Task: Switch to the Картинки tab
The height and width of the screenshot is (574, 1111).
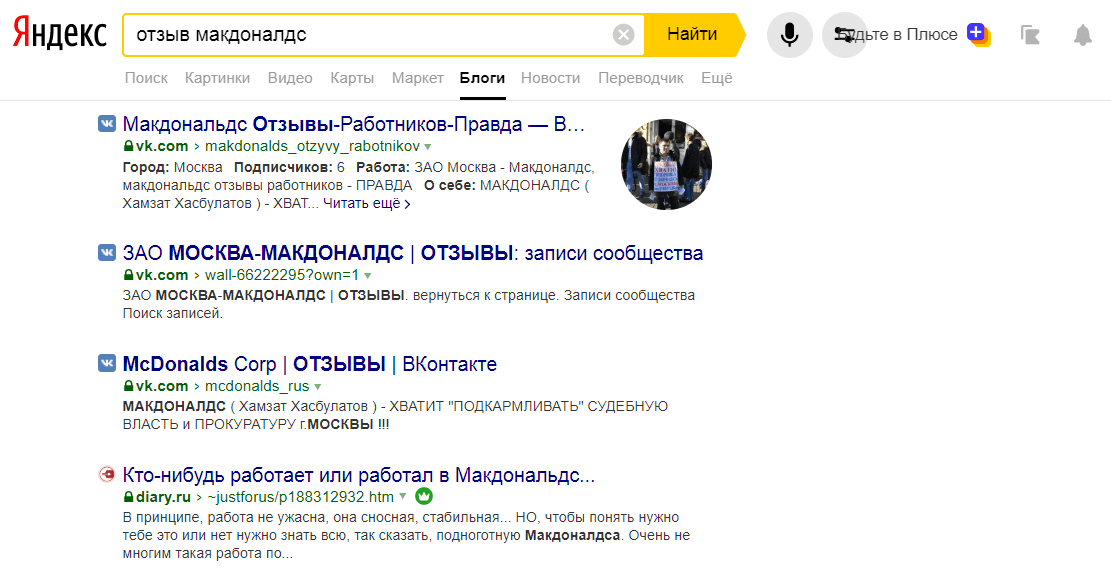Action: pyautogui.click(x=218, y=78)
